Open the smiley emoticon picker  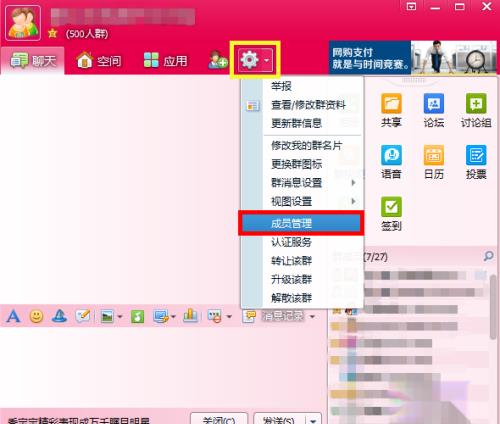[36, 315]
